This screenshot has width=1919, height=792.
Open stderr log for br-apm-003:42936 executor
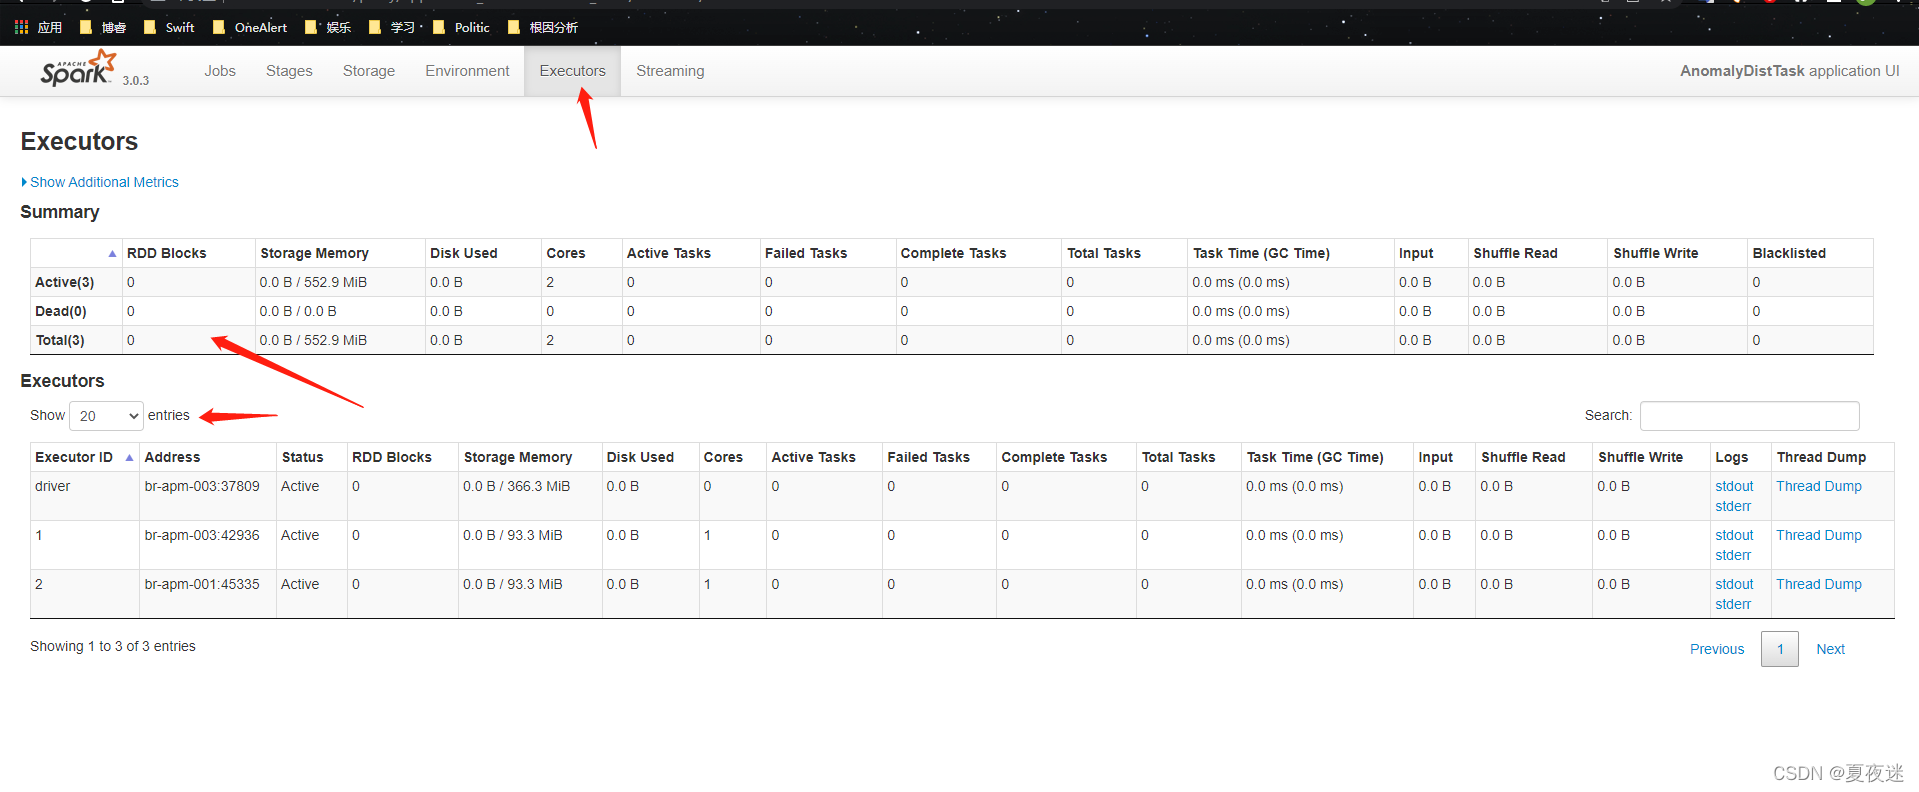(1733, 555)
